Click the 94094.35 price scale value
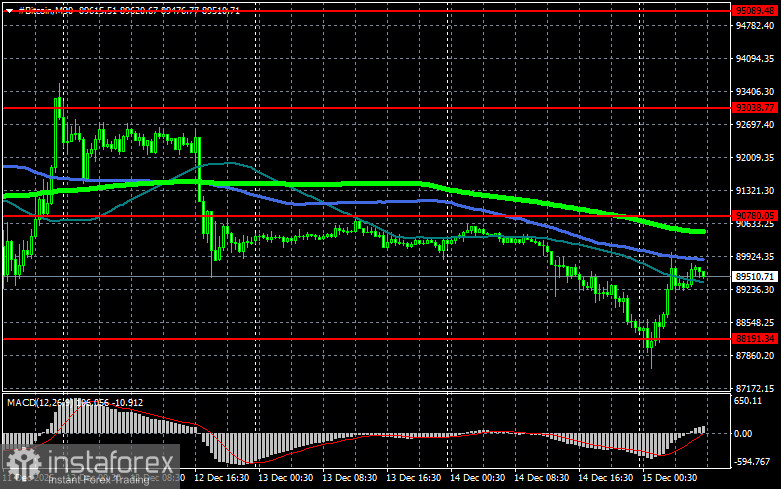Image resolution: width=781 pixels, height=489 pixels. coord(755,59)
